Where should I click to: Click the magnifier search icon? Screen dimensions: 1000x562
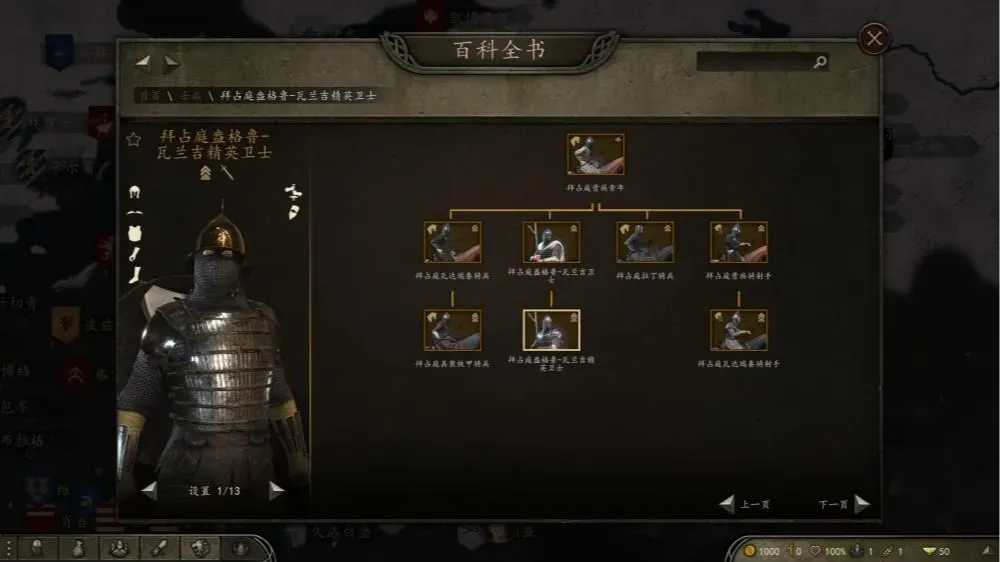click(x=820, y=62)
